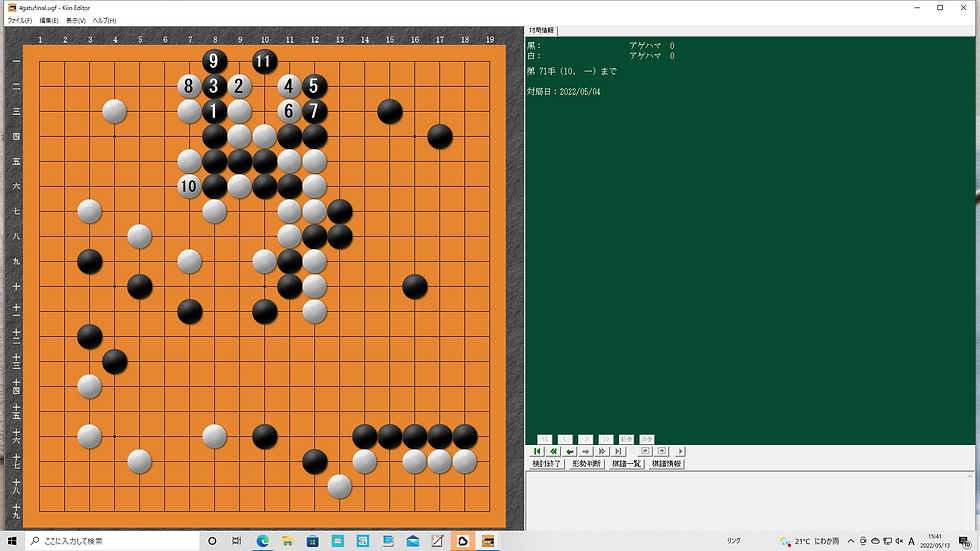
Task: Click the greyed double-right variation button
Action: click(x=606, y=439)
